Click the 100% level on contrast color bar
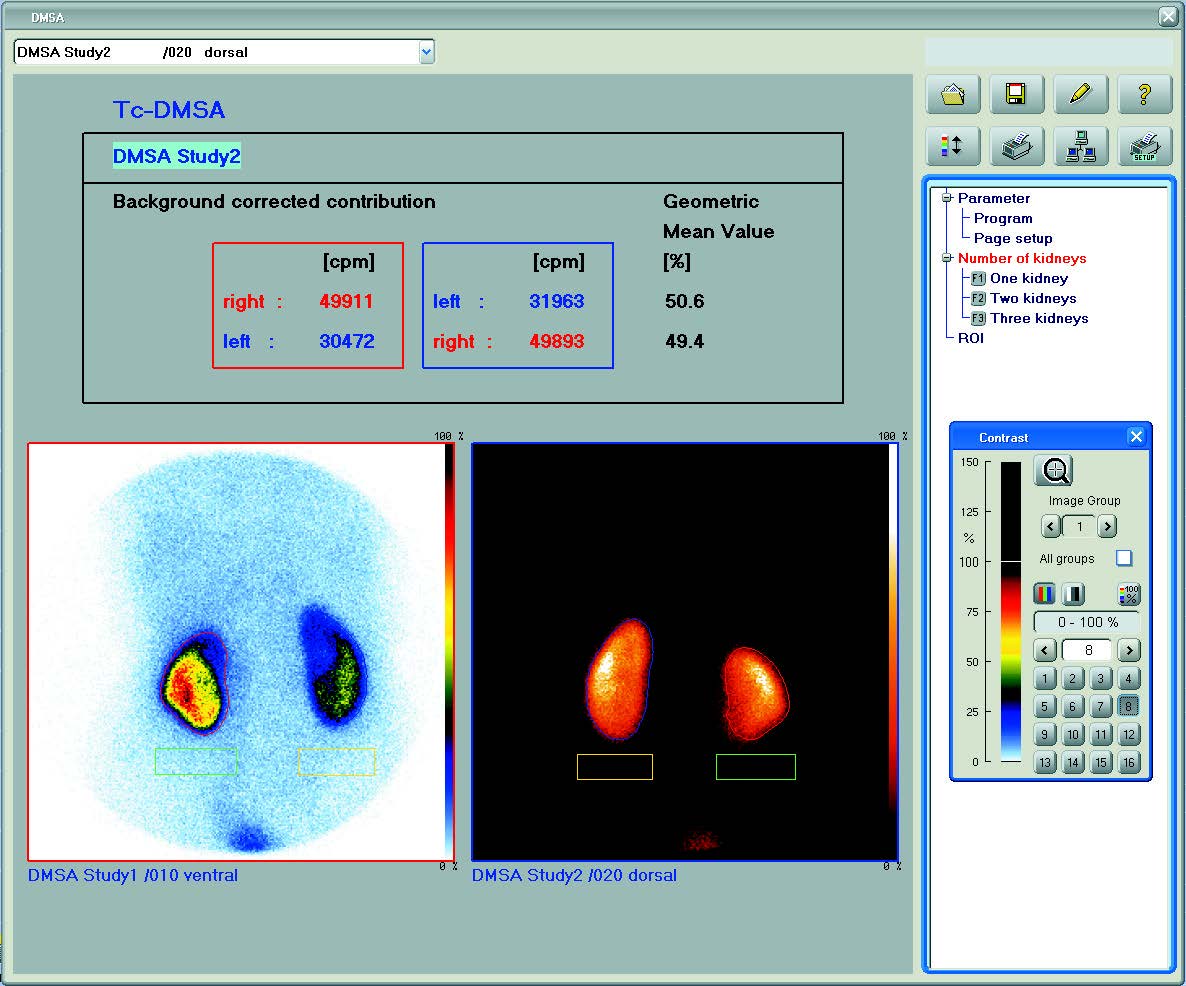This screenshot has height=986, width=1186. 1011,562
